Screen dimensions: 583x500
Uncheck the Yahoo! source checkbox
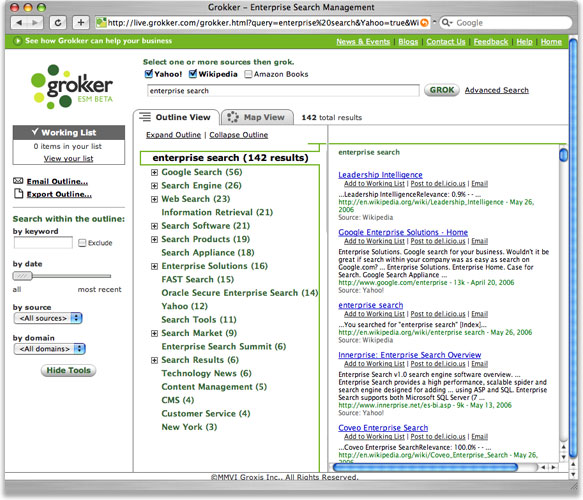coord(148,74)
